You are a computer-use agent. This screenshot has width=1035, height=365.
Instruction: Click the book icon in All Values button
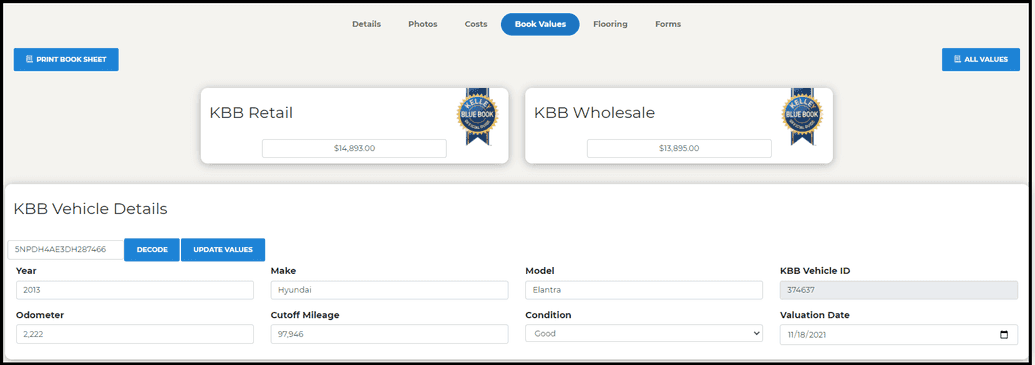point(957,59)
